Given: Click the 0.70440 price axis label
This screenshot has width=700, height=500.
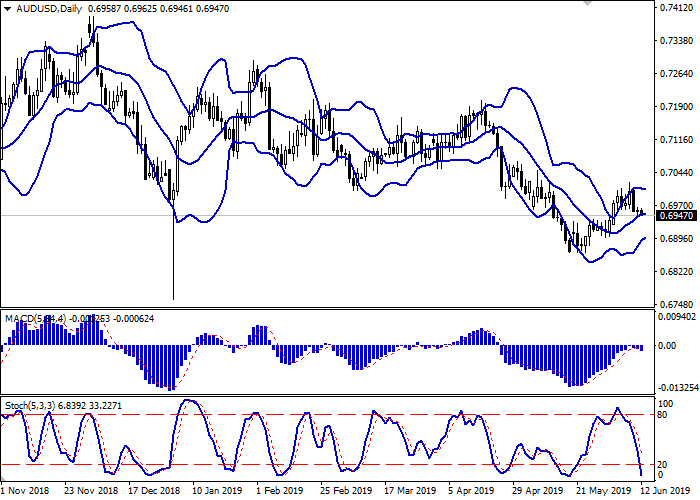Looking at the screenshot, I should coord(677,173).
